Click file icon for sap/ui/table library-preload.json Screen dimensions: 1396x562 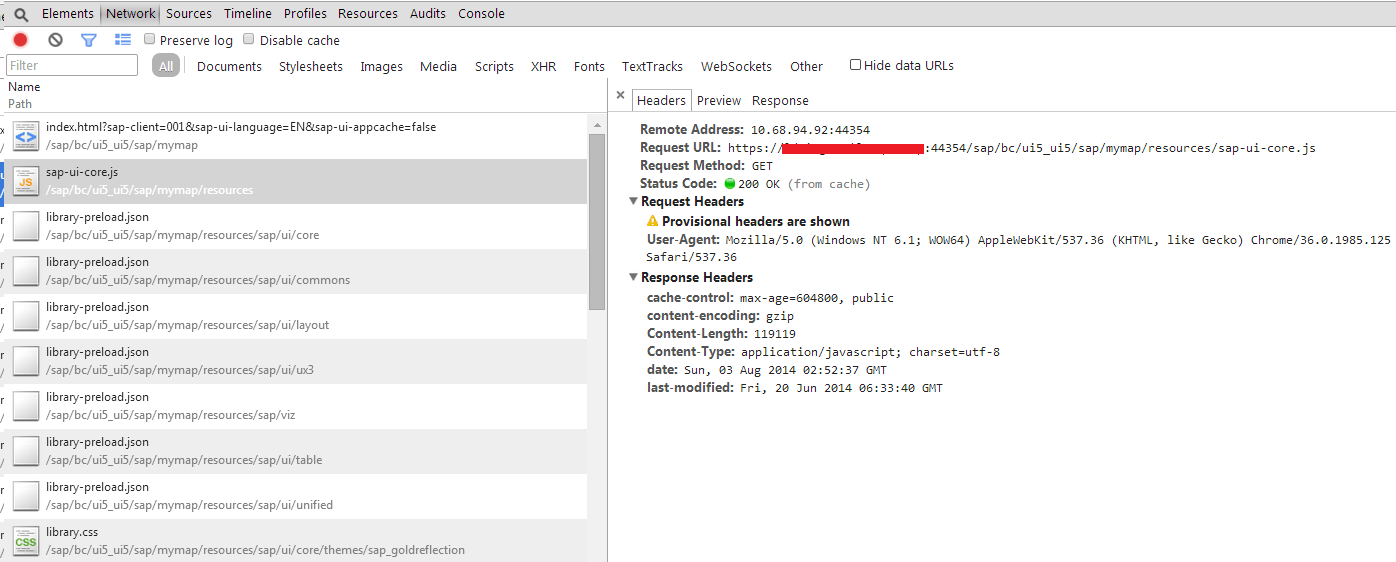[x=26, y=450]
